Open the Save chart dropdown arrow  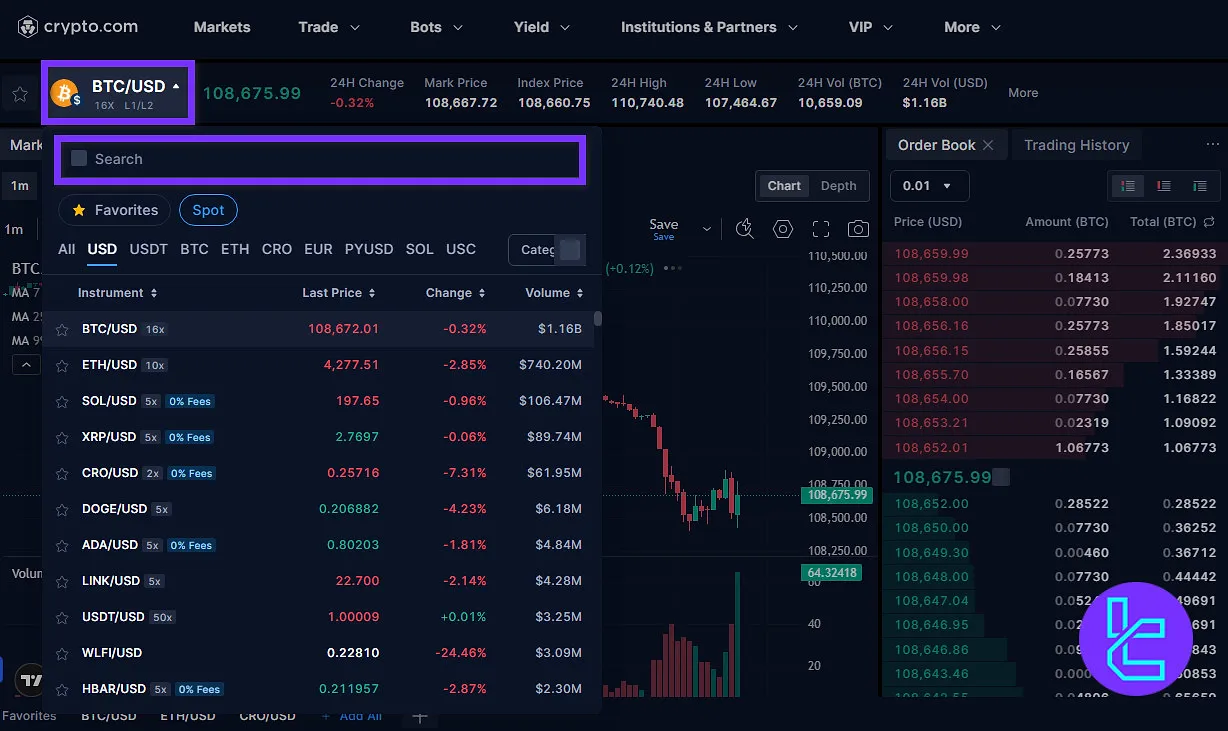tap(707, 228)
